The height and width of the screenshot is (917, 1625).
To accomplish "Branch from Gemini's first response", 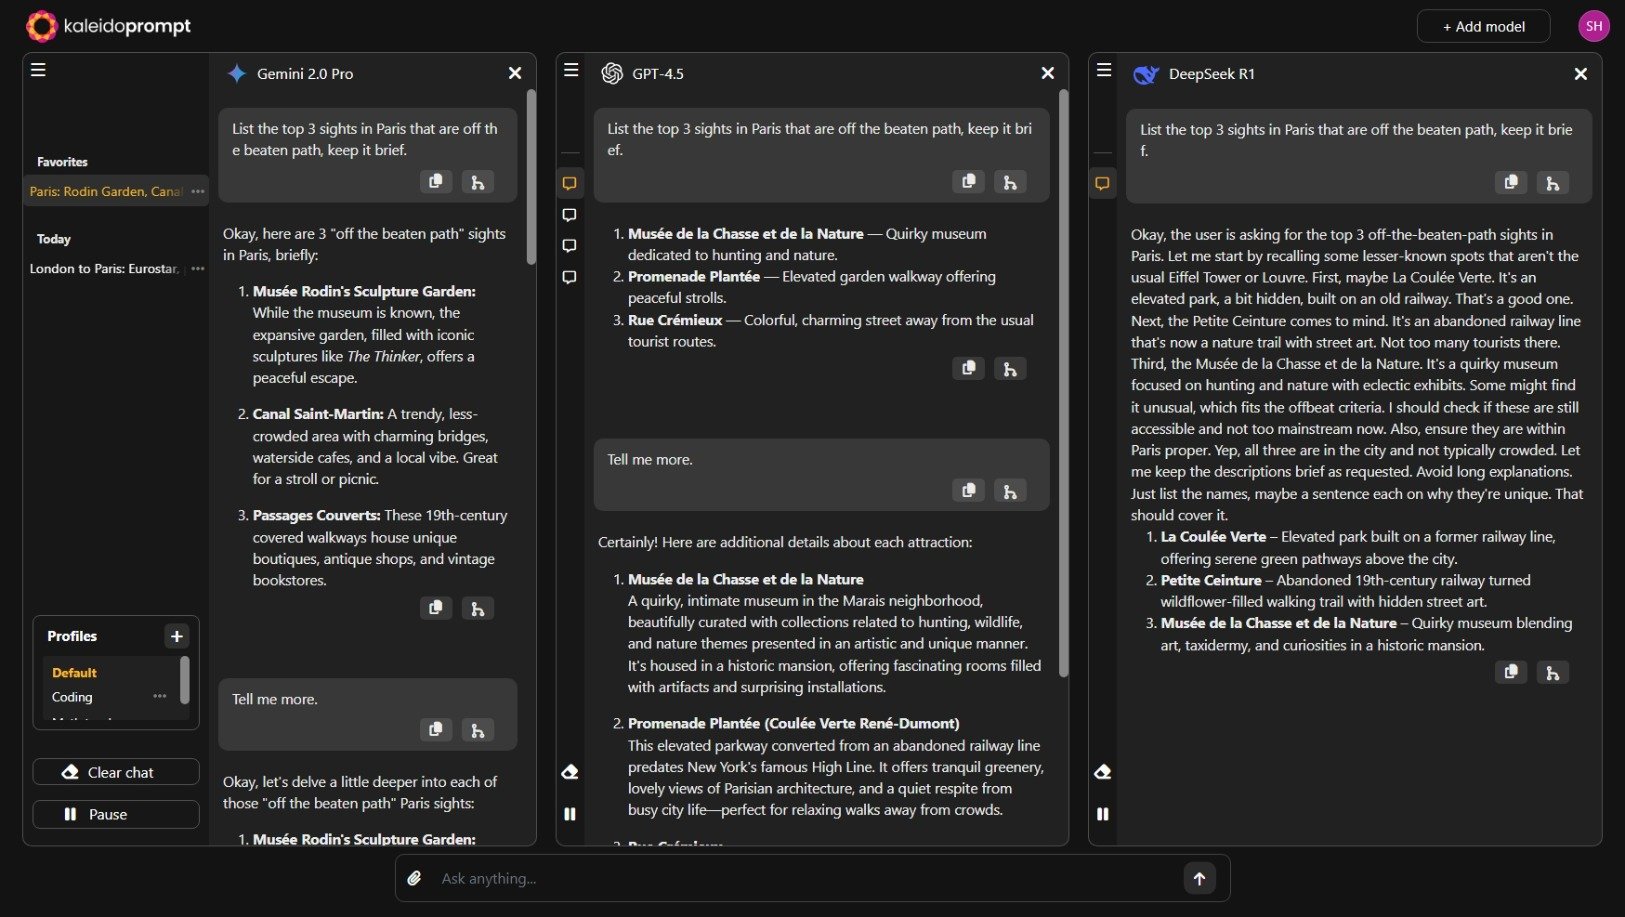I will [x=478, y=608].
